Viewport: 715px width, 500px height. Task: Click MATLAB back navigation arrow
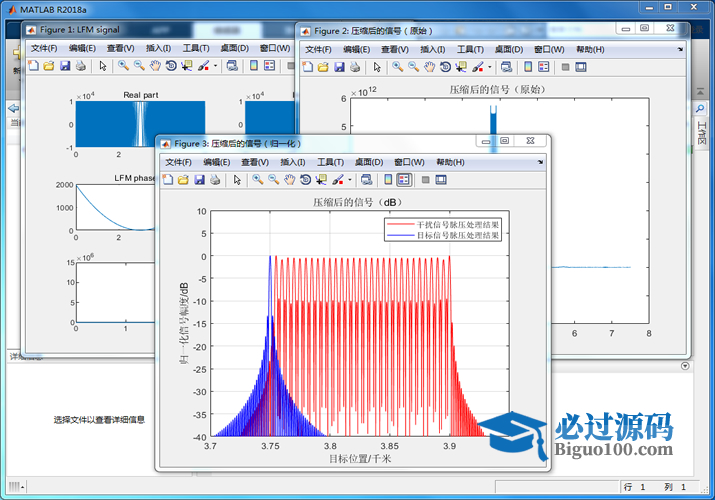click(14, 108)
